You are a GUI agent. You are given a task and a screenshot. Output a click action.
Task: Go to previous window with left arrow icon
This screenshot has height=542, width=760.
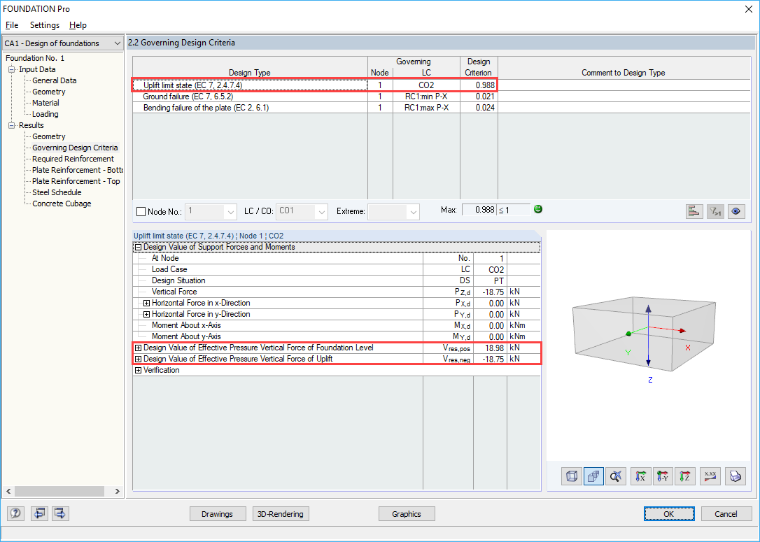[39, 513]
